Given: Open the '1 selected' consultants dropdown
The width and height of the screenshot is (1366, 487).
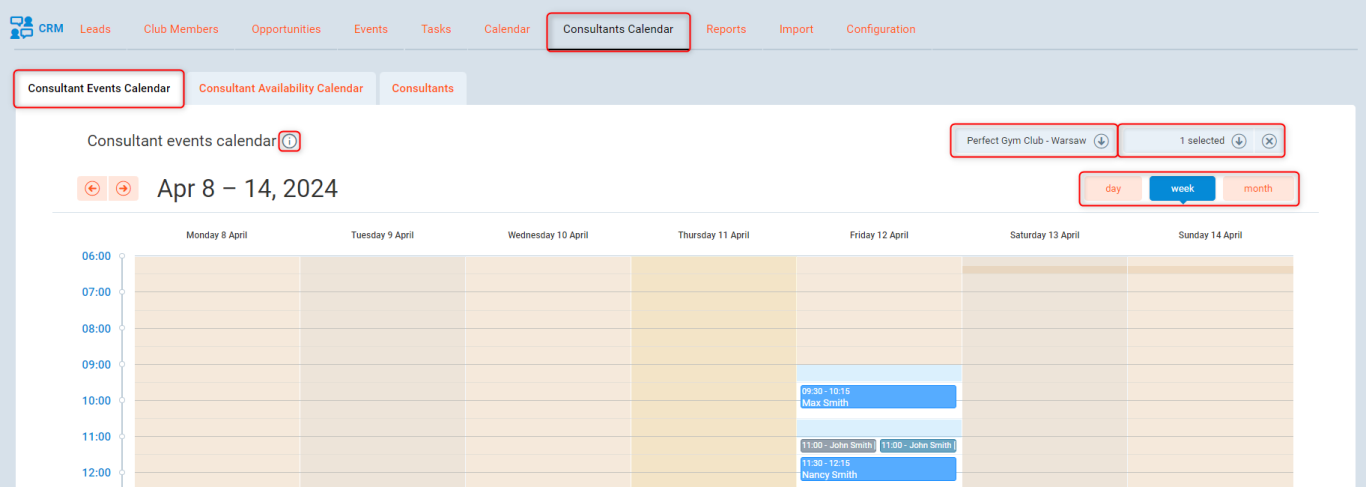Looking at the screenshot, I should point(1190,141).
